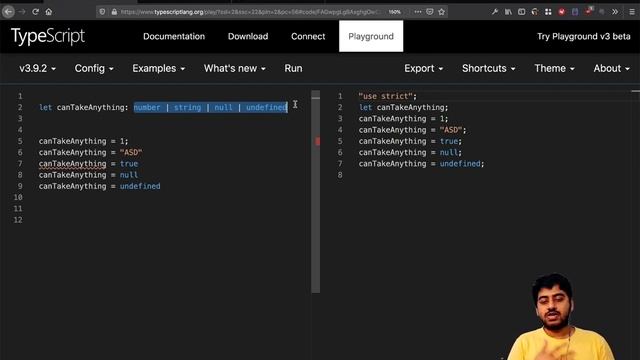640x360 pixels.
Task: Open the browser library icon
Action: point(508,12)
